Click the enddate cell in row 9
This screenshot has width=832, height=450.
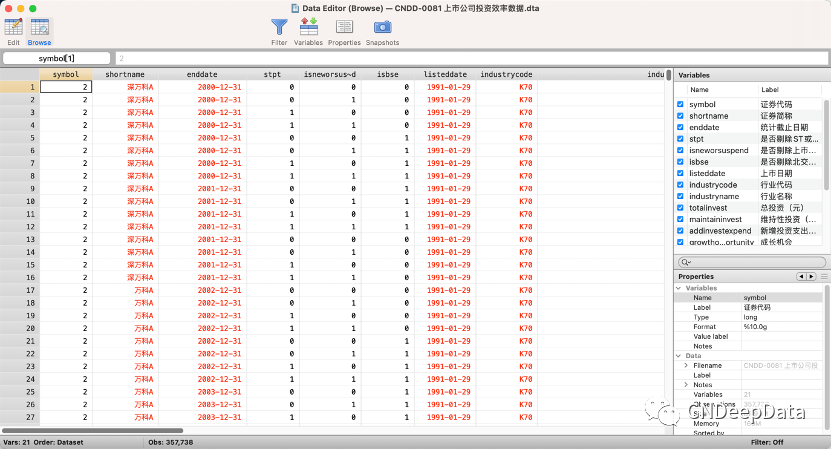[x=202, y=189]
